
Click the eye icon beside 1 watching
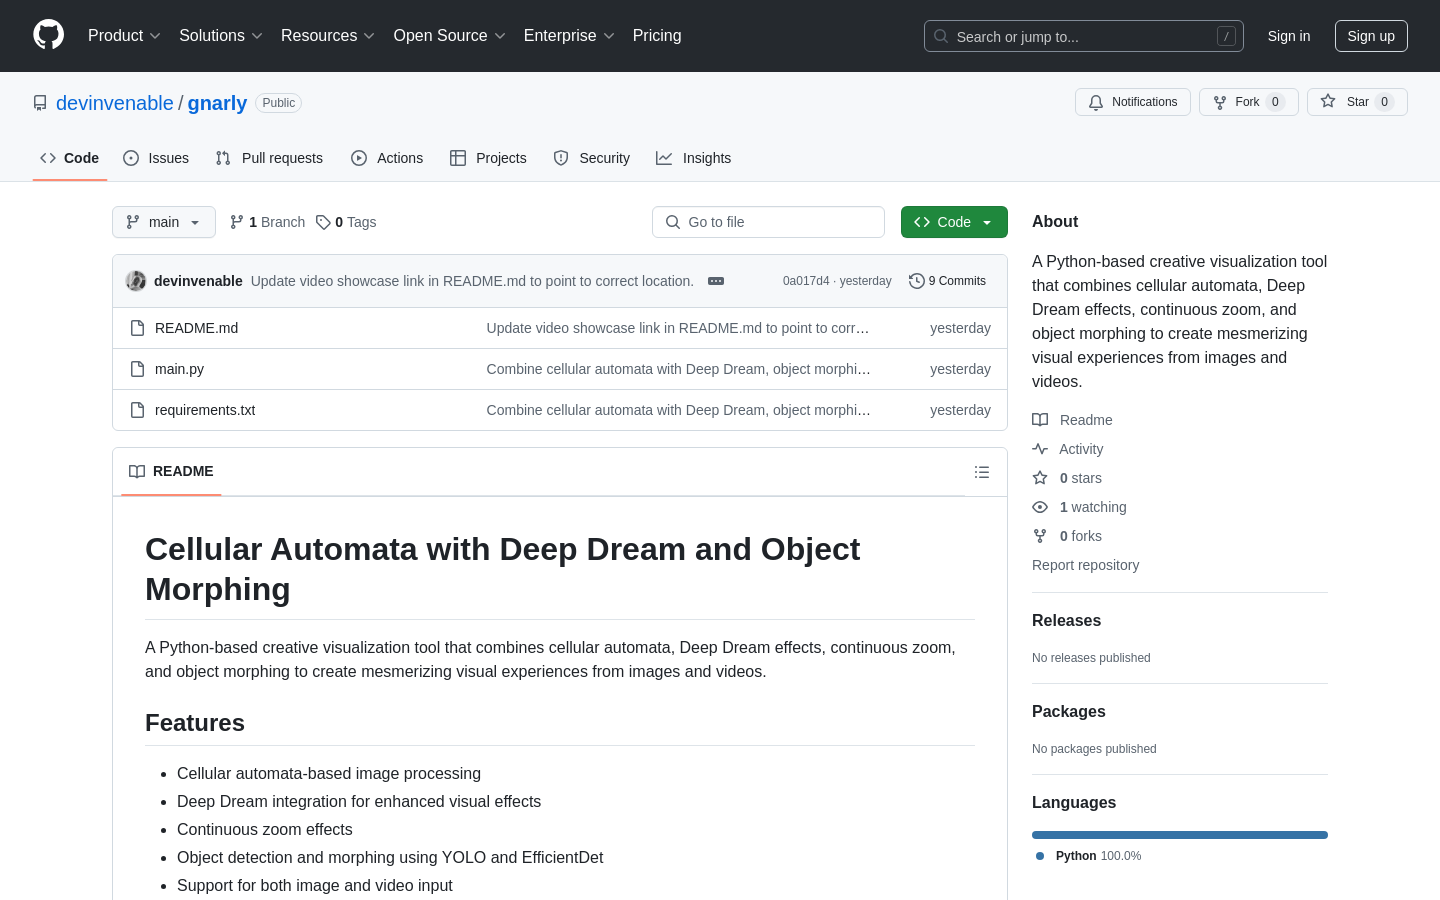pos(1040,507)
